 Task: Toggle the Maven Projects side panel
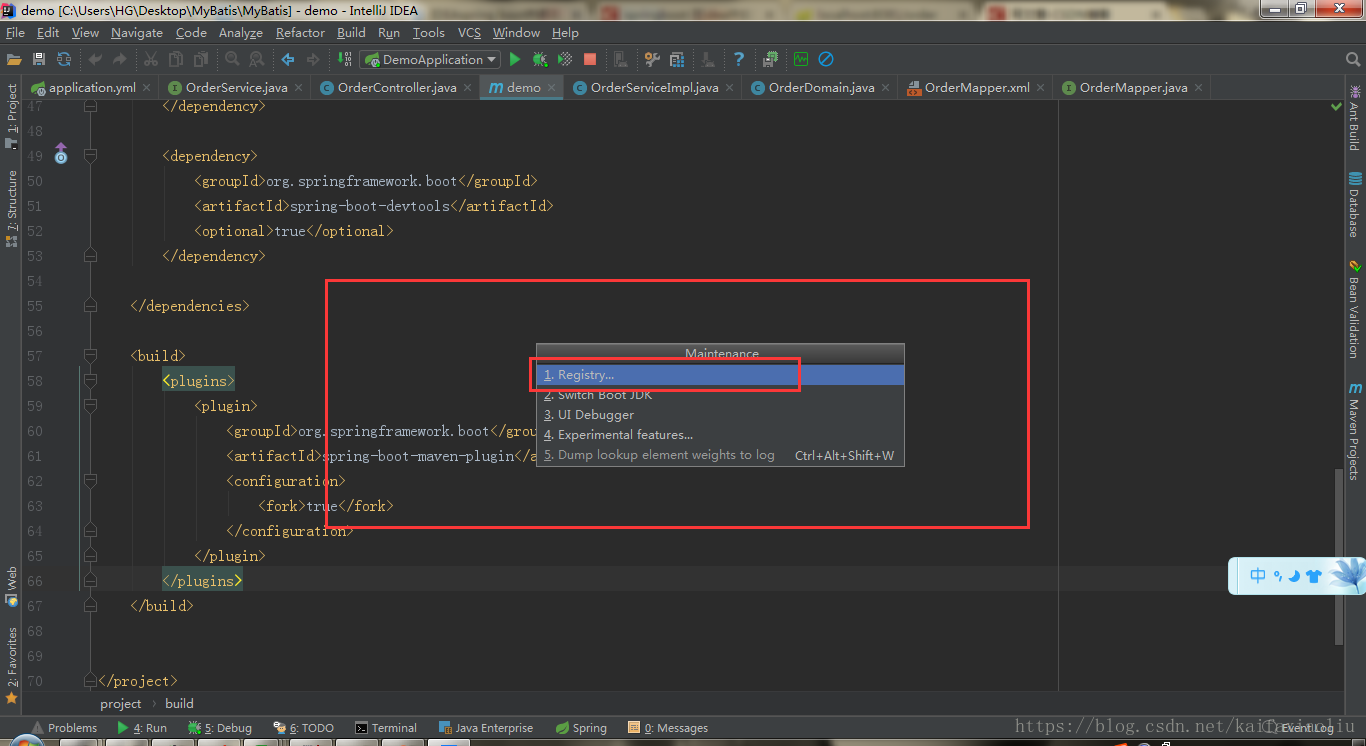[x=1355, y=430]
